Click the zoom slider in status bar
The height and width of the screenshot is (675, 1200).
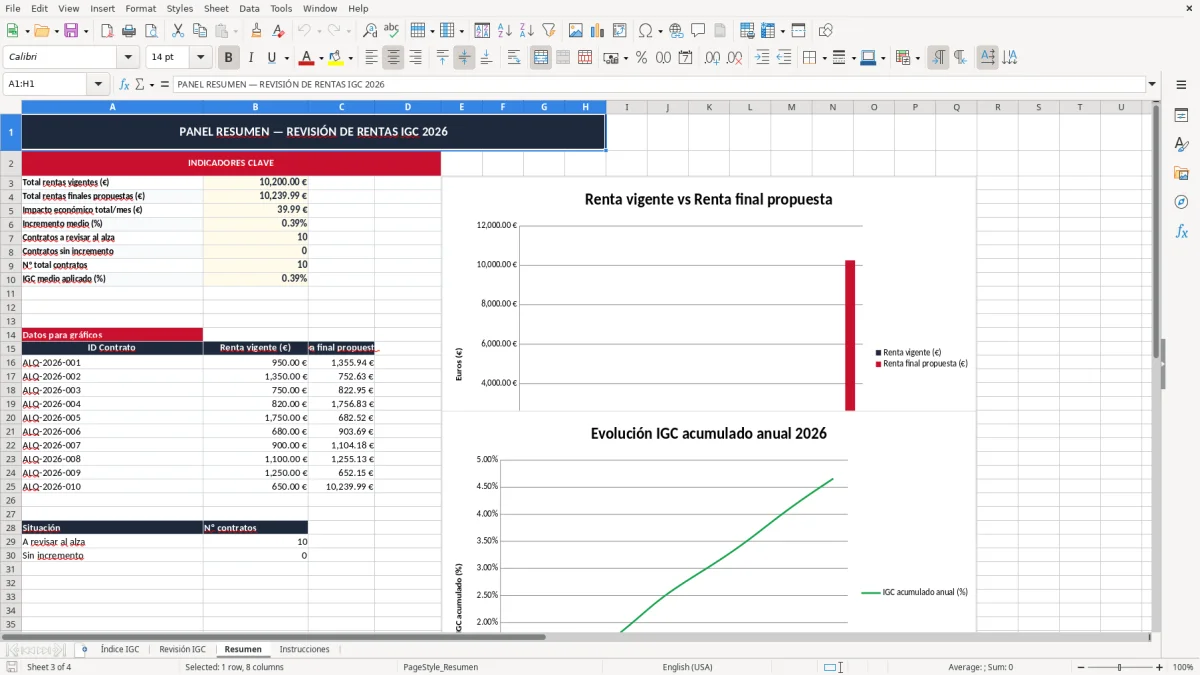point(1119,667)
